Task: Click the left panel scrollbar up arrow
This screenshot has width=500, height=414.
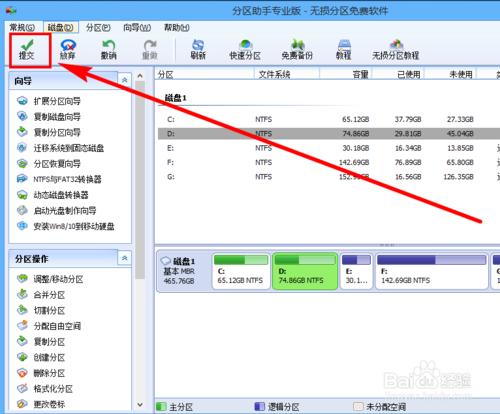Action: (x=140, y=76)
